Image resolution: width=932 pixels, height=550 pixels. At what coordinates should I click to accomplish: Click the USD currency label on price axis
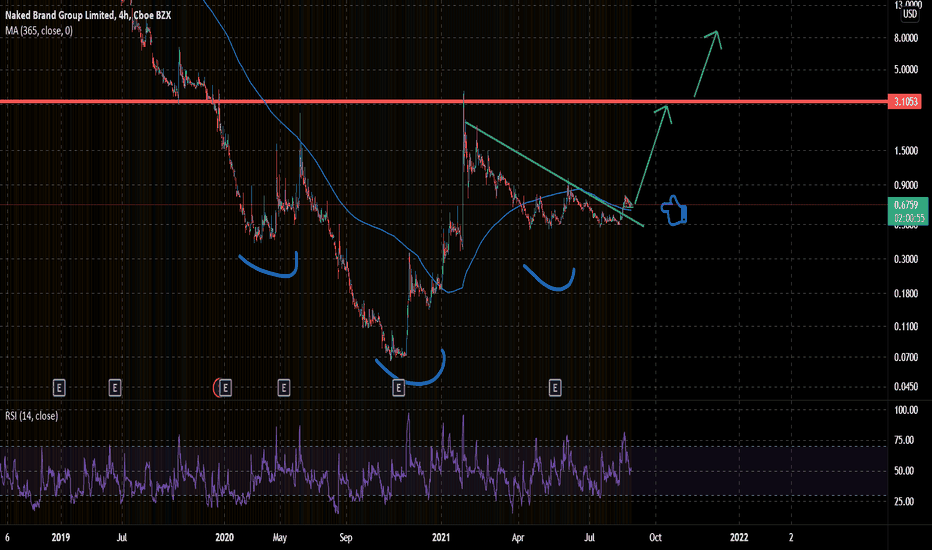(910, 14)
